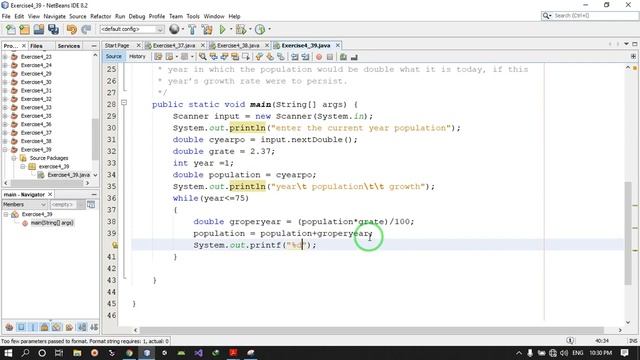This screenshot has width=640, height=360.
Task: Click the Undo toolbar icon
Action: (71, 29)
